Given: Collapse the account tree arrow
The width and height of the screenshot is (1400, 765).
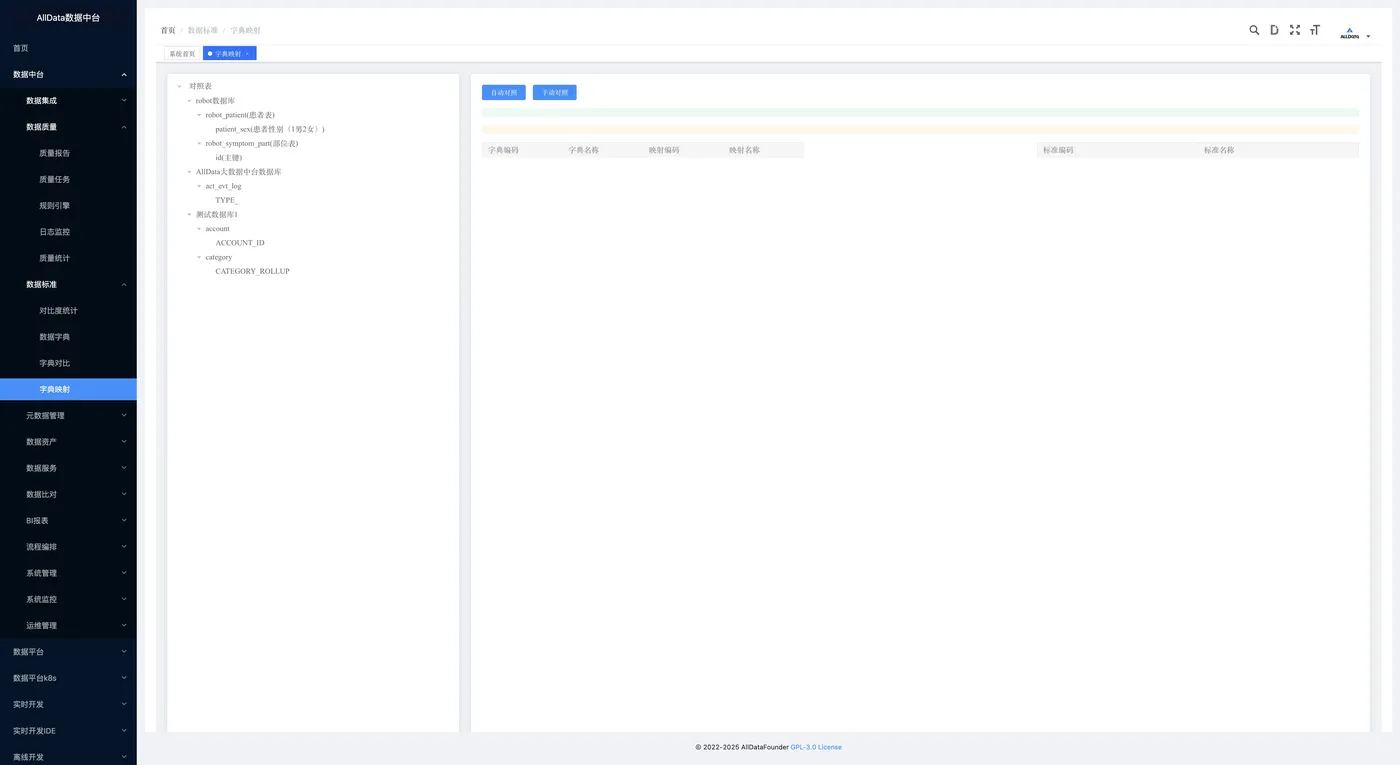Looking at the screenshot, I should coord(199,229).
